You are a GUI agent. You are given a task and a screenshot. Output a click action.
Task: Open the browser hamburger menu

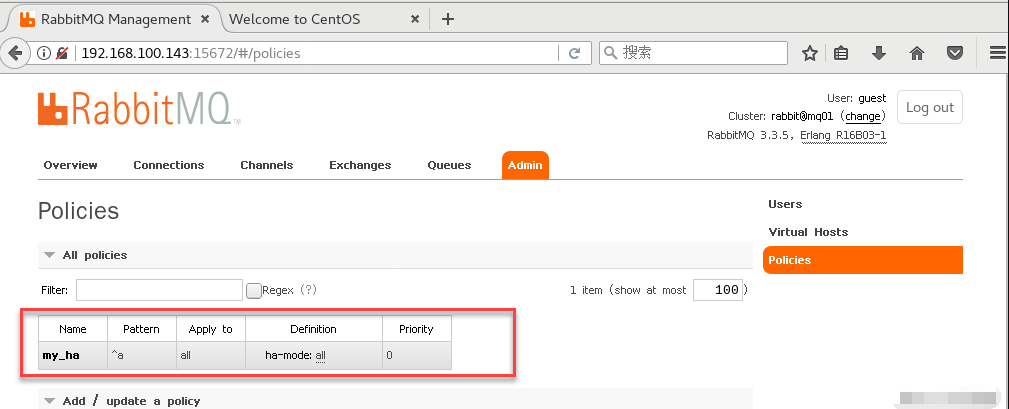[x=997, y=53]
